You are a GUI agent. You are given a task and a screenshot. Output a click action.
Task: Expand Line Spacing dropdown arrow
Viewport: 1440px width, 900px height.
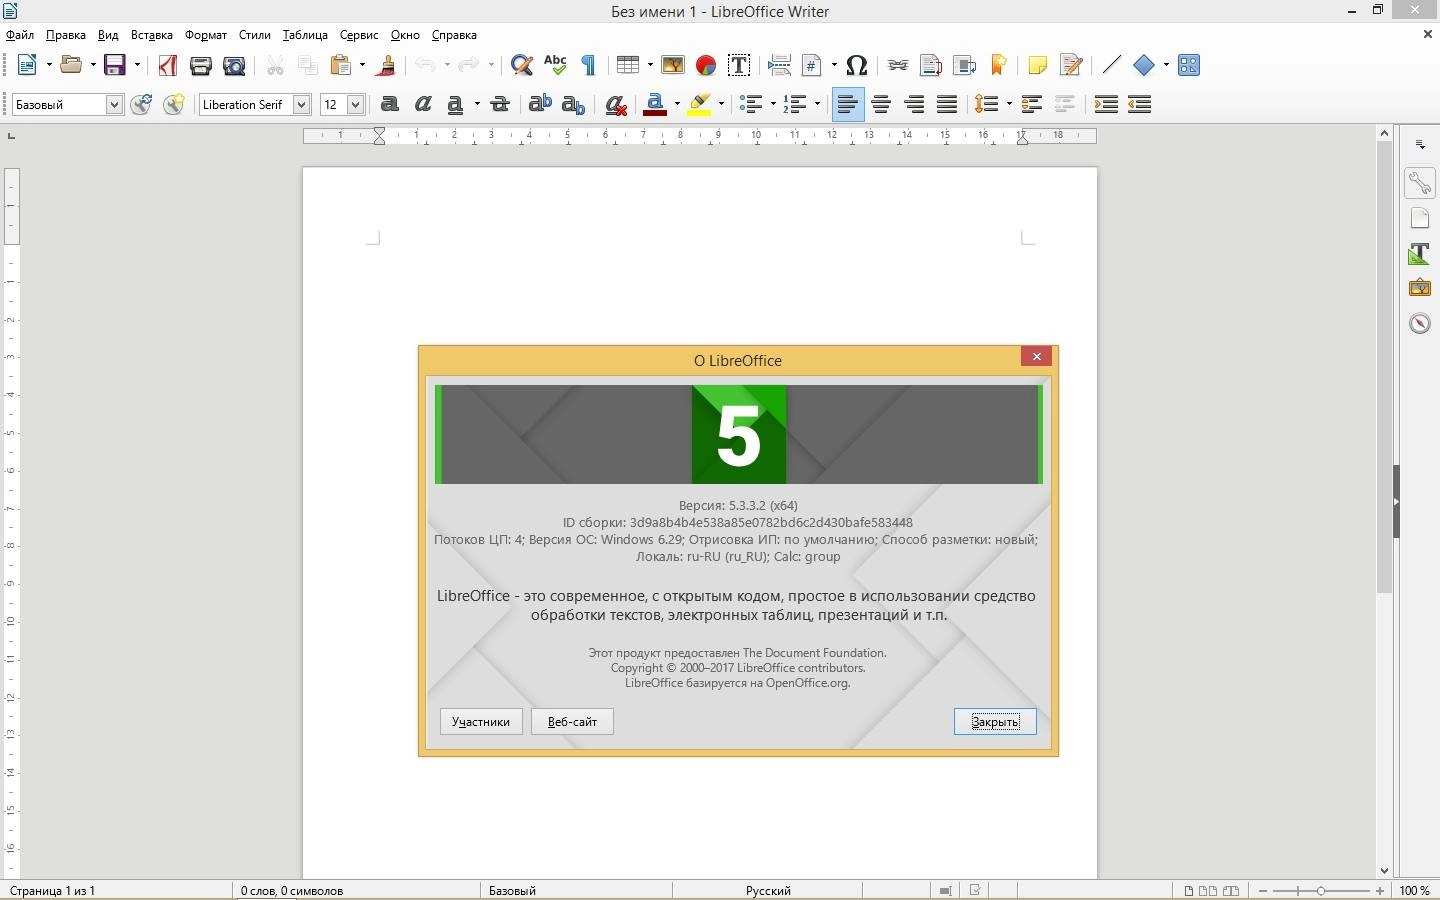pos(1009,104)
